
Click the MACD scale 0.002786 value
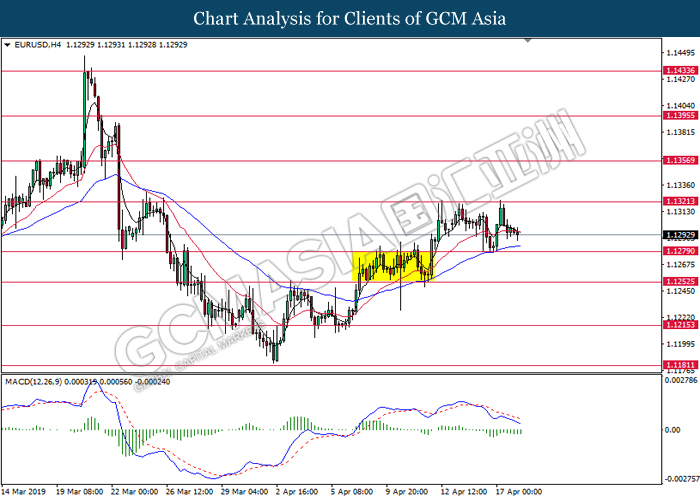point(681,380)
